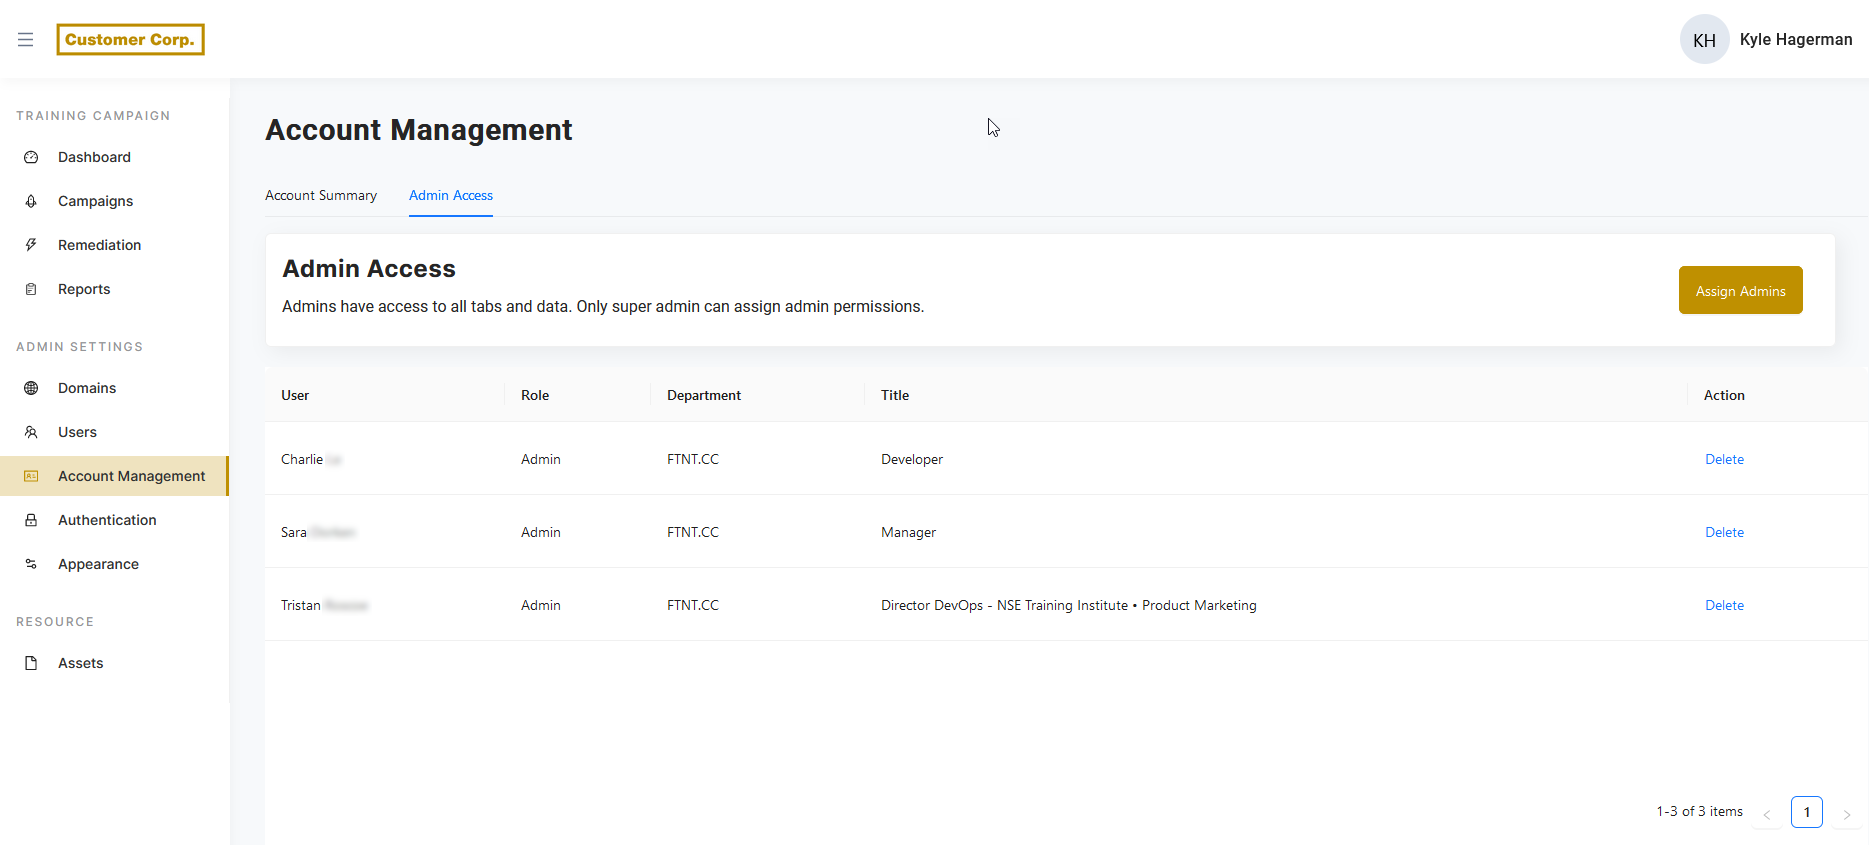Click the Assets file icon
Viewport: 1869px width, 845px height.
tap(31, 663)
